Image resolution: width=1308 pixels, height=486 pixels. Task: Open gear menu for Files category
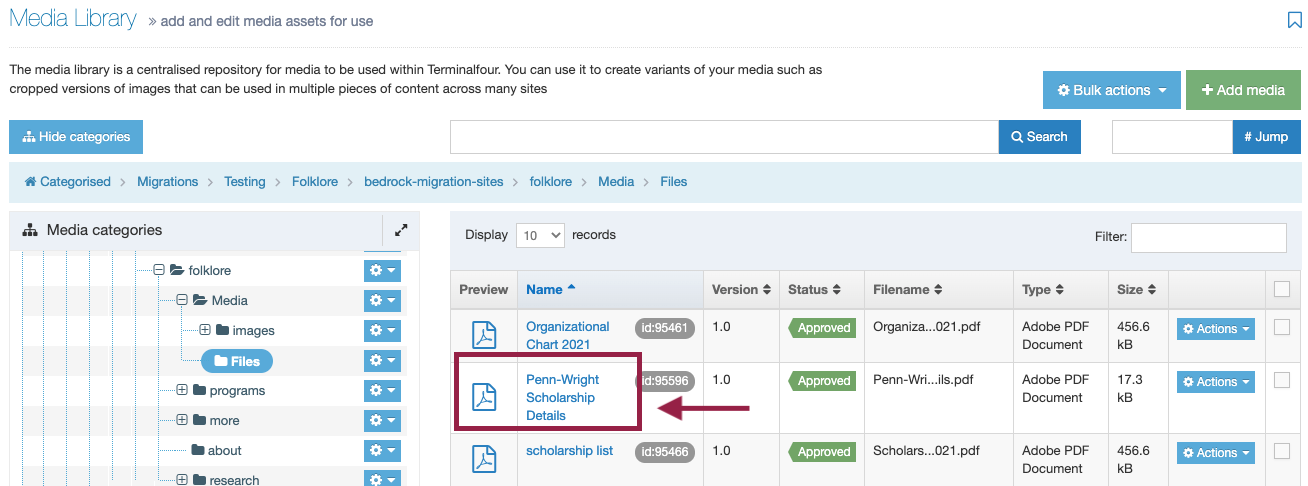point(382,360)
